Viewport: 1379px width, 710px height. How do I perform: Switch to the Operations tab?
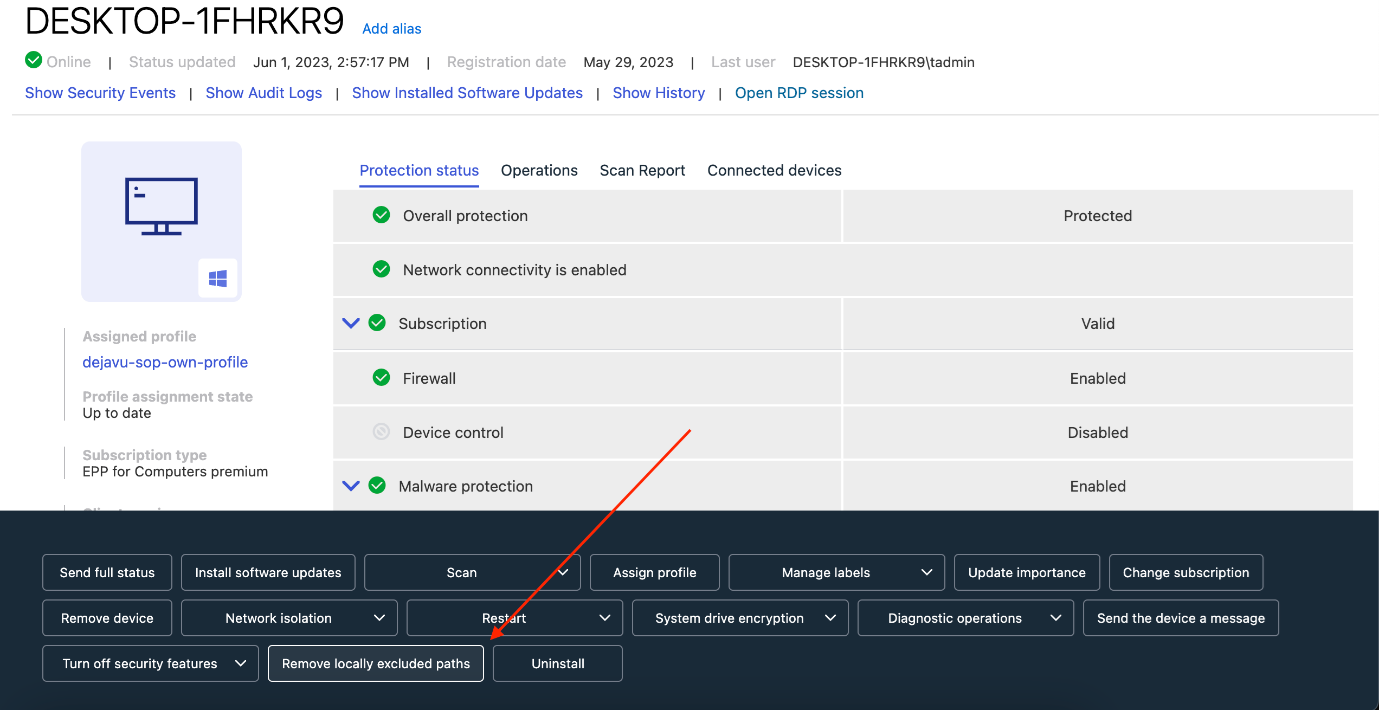click(x=539, y=170)
